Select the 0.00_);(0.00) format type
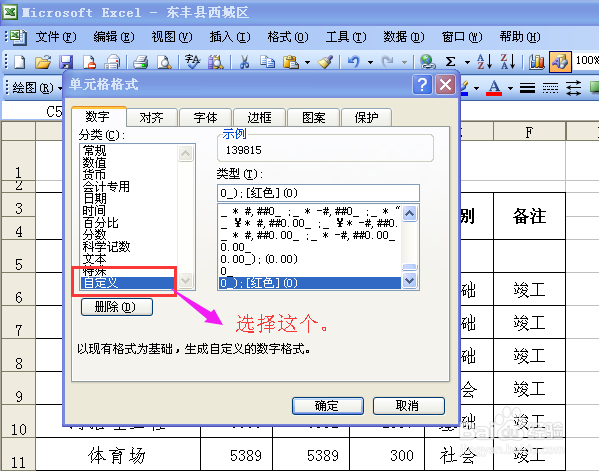Image resolution: width=599 pixels, height=471 pixels. tap(310, 259)
